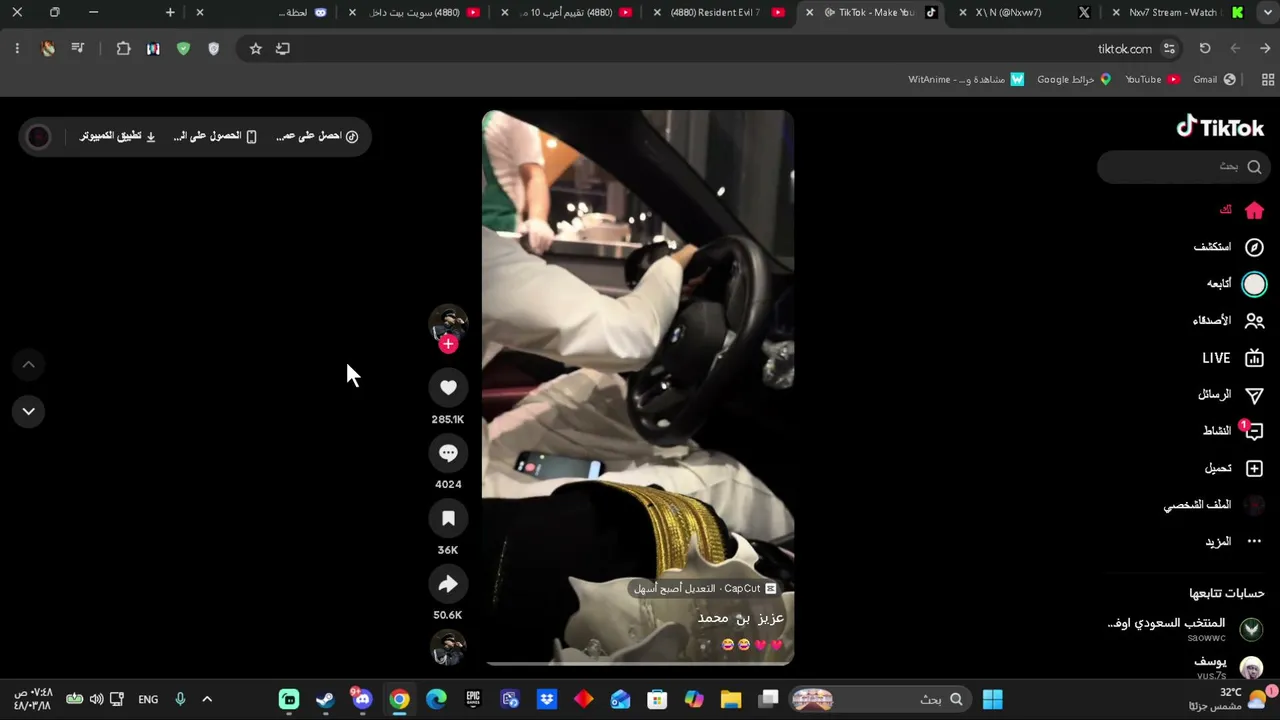Image resolution: width=1280 pixels, height=720 pixels.
Task: Open the video author name عزيز بن محمد
Action: [x=741, y=618]
